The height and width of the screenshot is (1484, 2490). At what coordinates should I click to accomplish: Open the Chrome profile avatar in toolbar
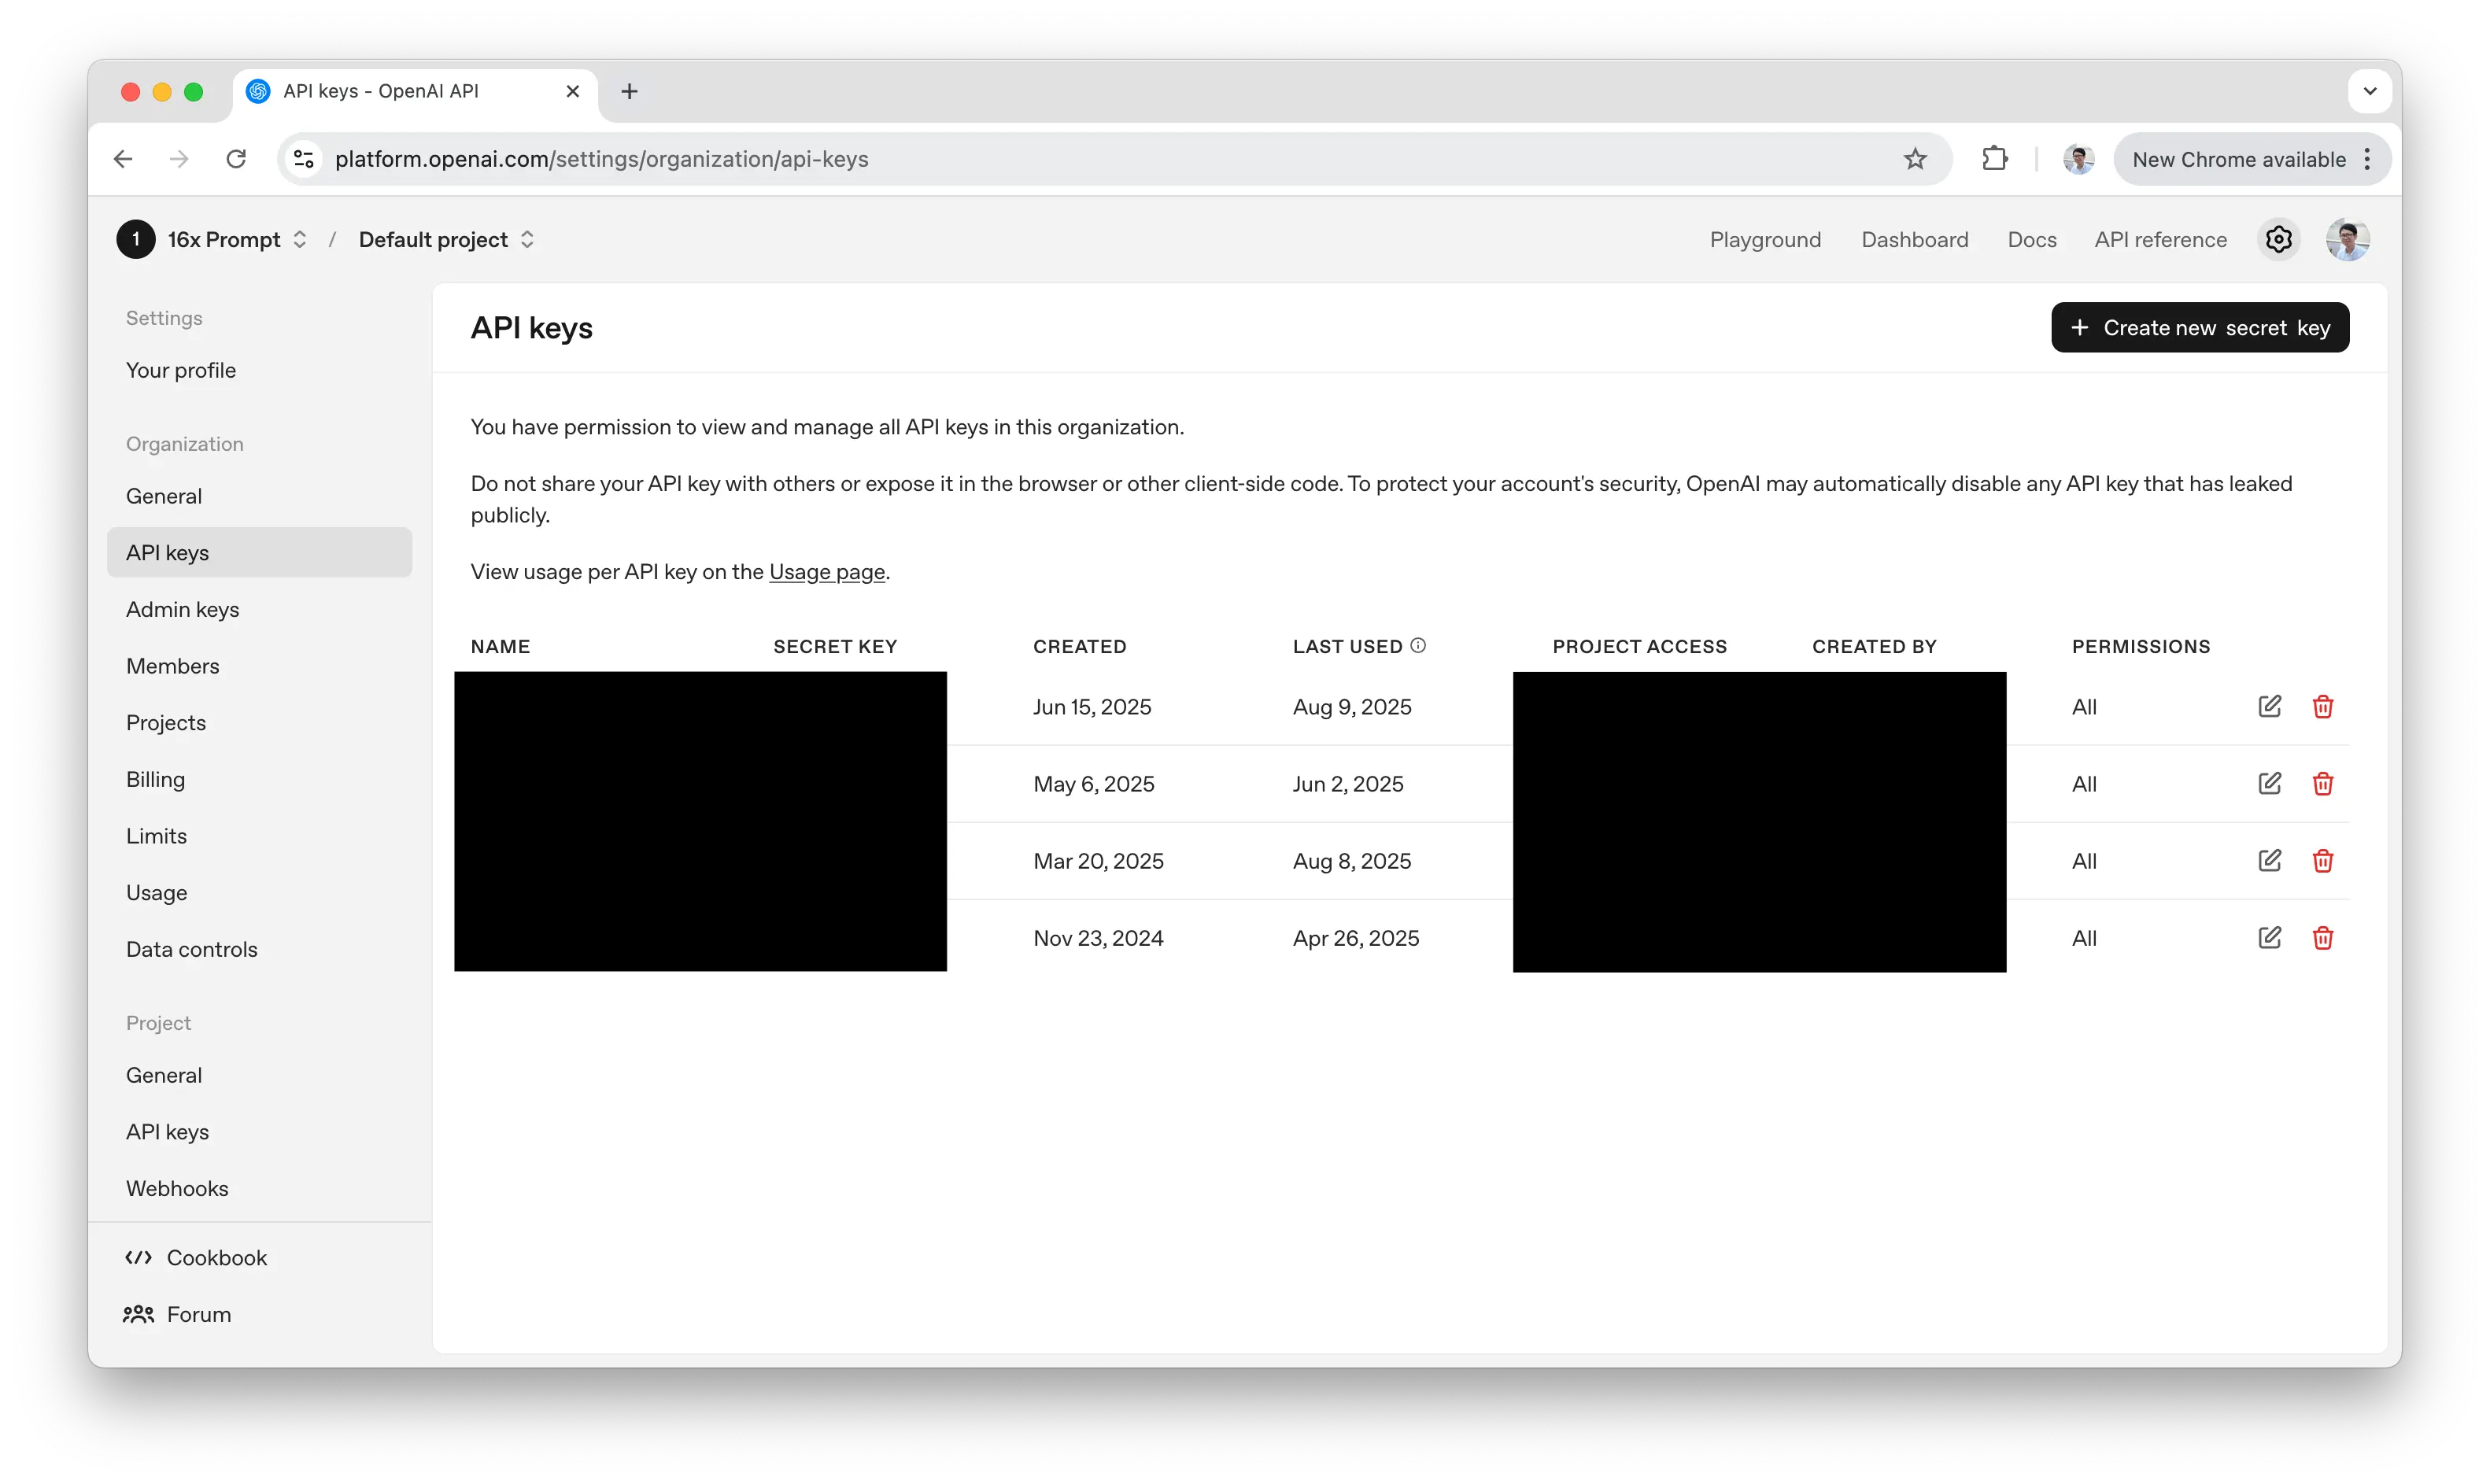2078,159
